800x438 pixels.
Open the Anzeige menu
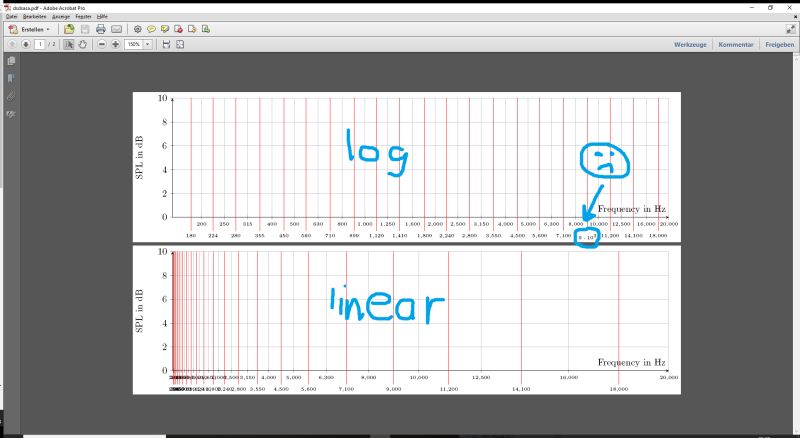61,16
